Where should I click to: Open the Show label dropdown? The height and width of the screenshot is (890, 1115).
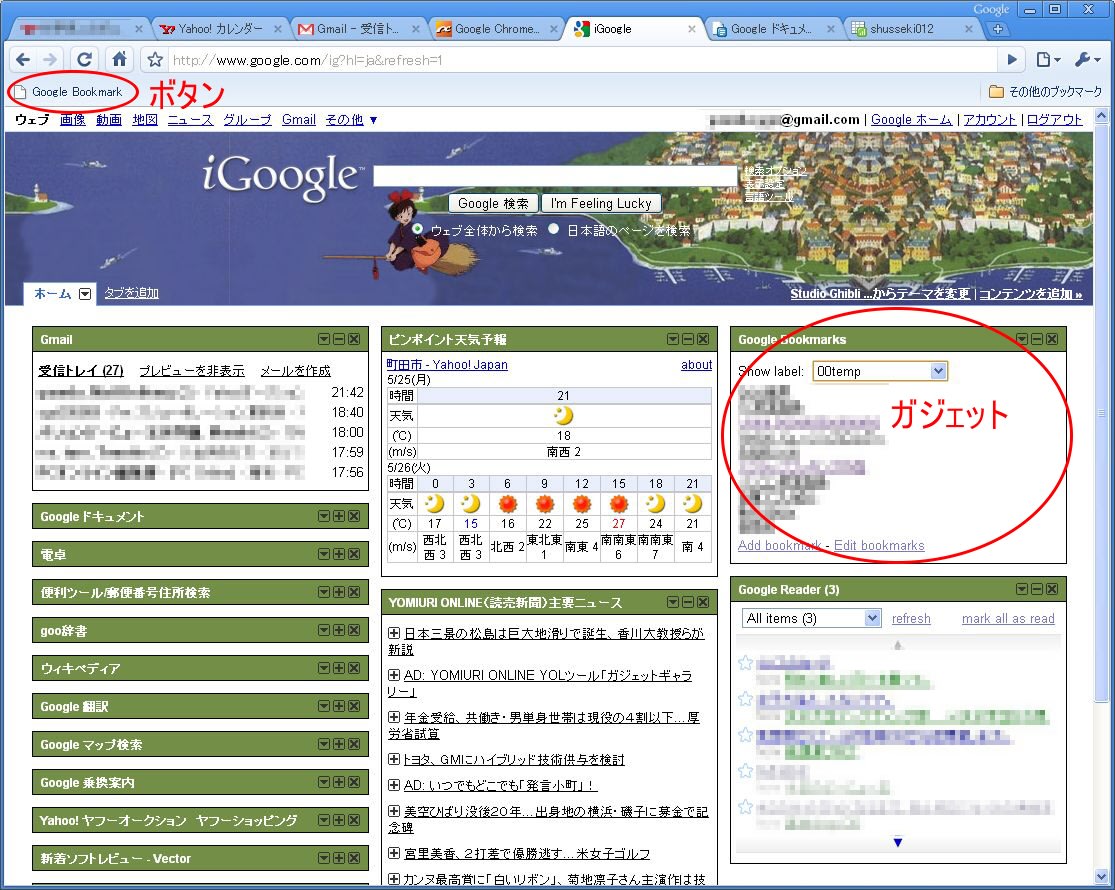tap(880, 371)
